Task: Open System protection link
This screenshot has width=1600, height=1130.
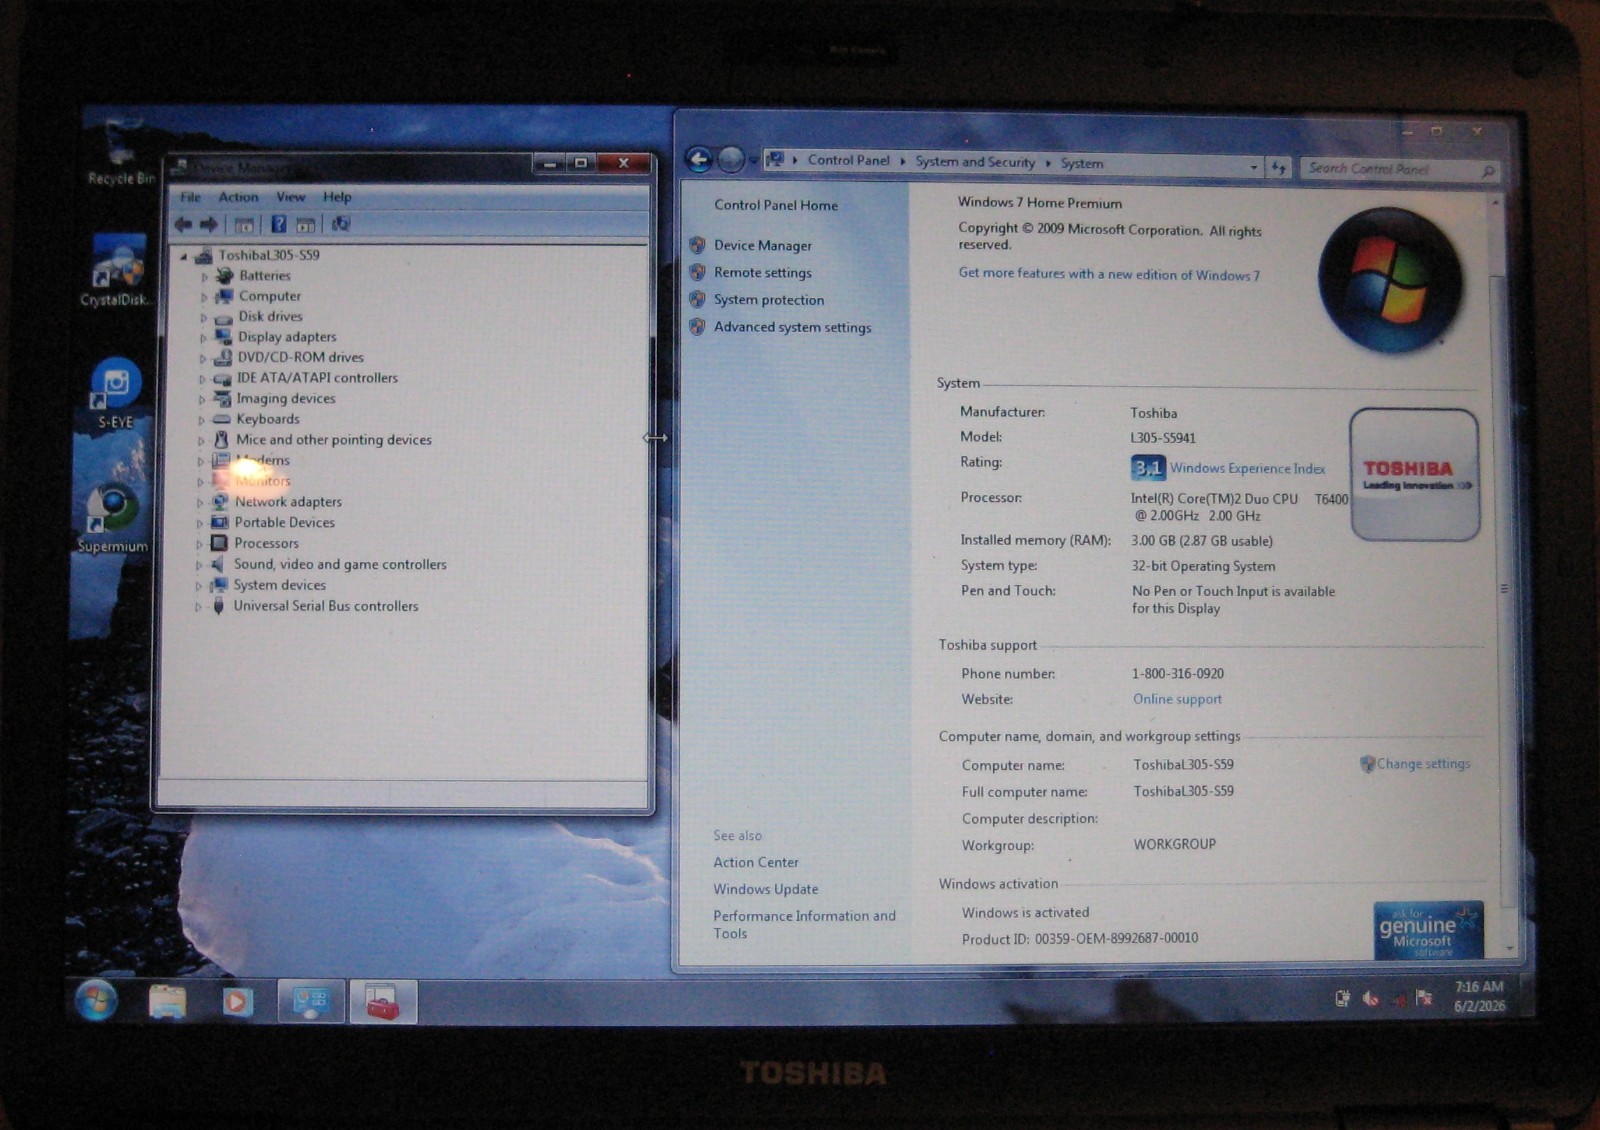Action: click(769, 299)
